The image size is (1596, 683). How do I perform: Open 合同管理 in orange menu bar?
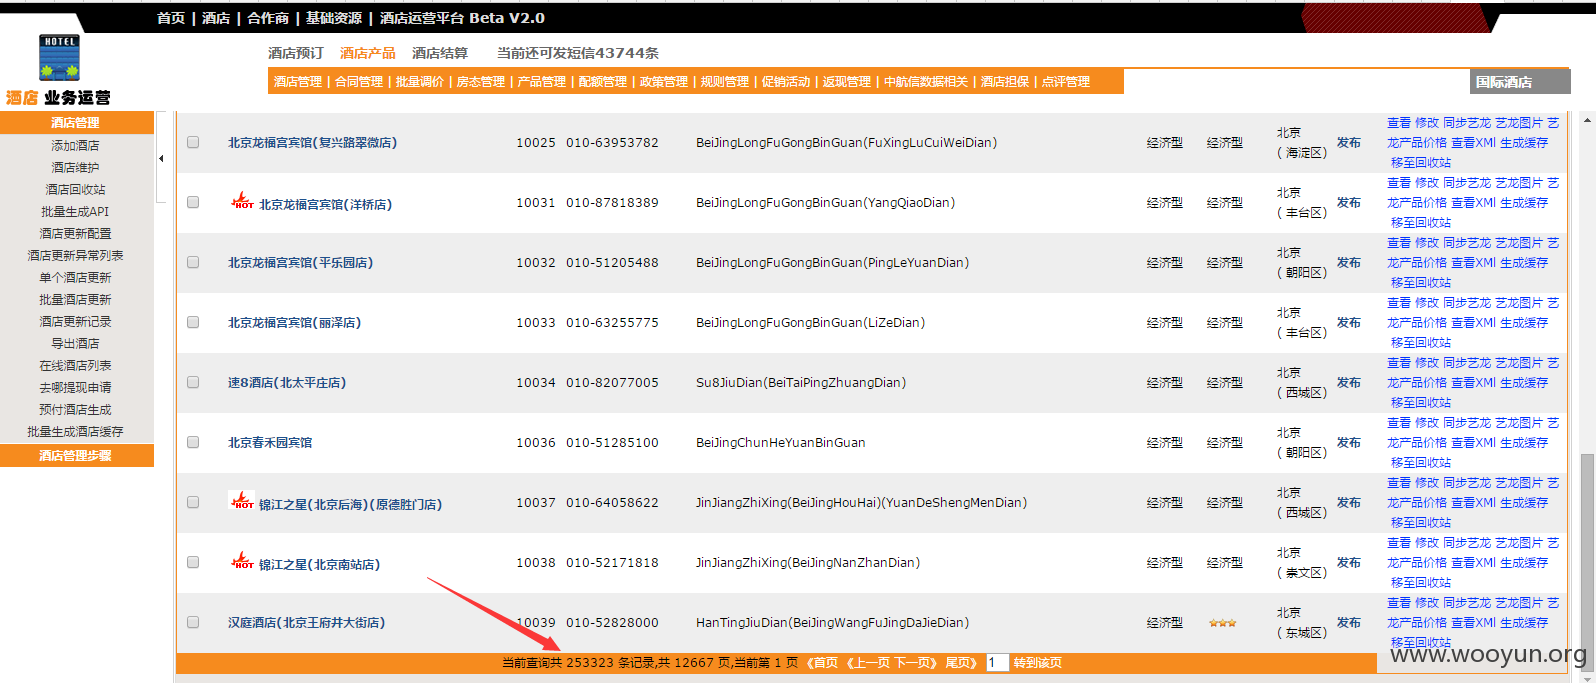(x=359, y=82)
